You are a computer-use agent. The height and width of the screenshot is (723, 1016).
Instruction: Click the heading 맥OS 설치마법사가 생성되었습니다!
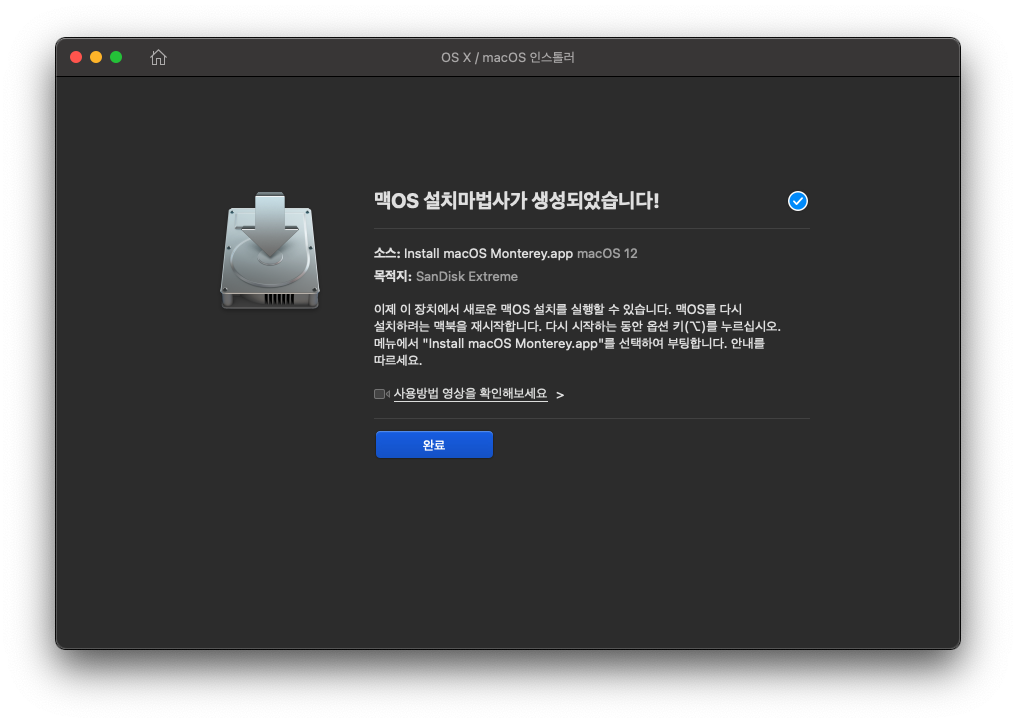(516, 201)
